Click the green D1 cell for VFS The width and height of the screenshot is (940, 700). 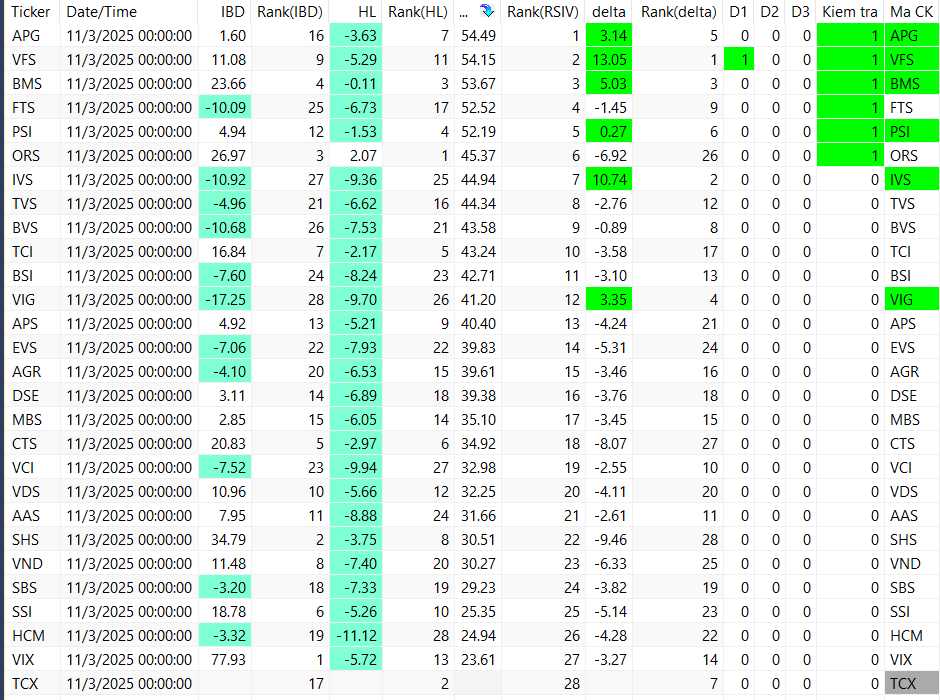coord(739,60)
